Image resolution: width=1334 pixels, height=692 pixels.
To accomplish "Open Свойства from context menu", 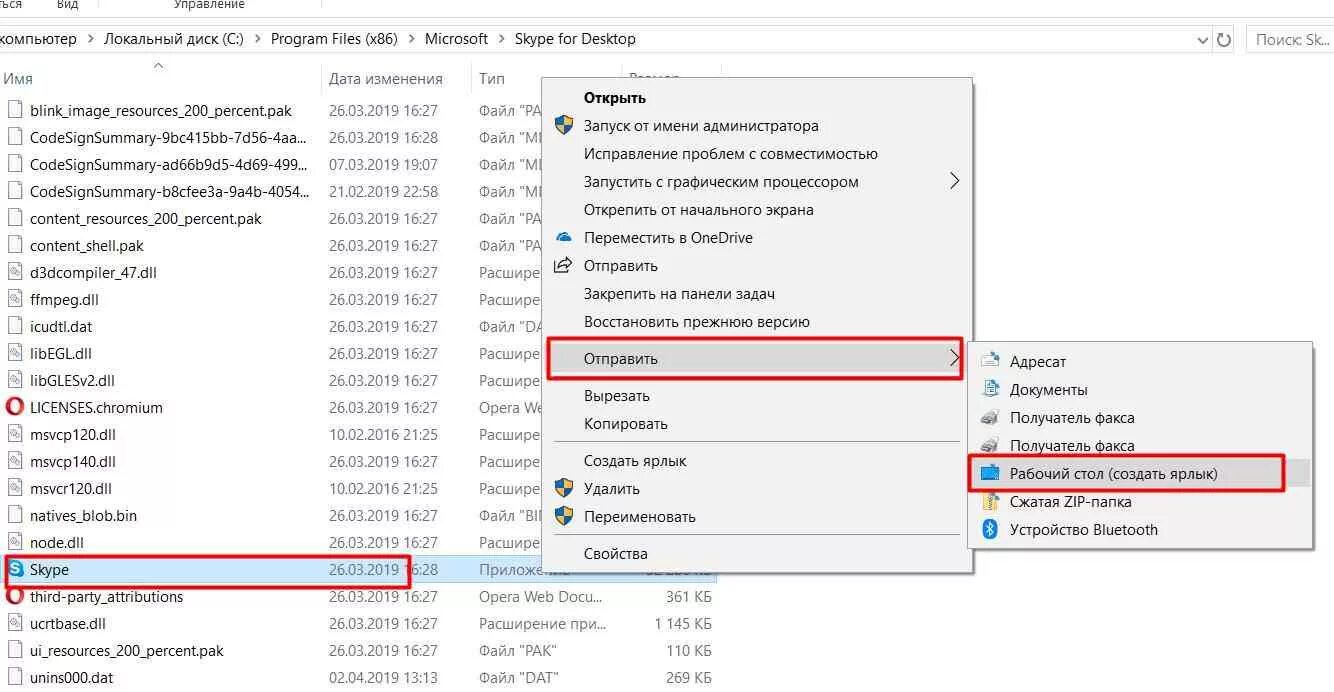I will [616, 554].
